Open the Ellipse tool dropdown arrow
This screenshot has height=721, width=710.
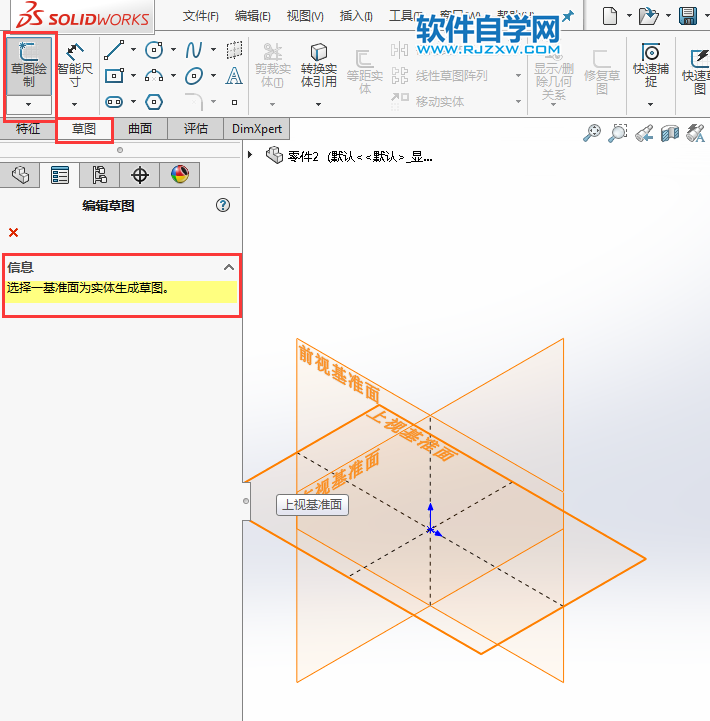point(213,75)
